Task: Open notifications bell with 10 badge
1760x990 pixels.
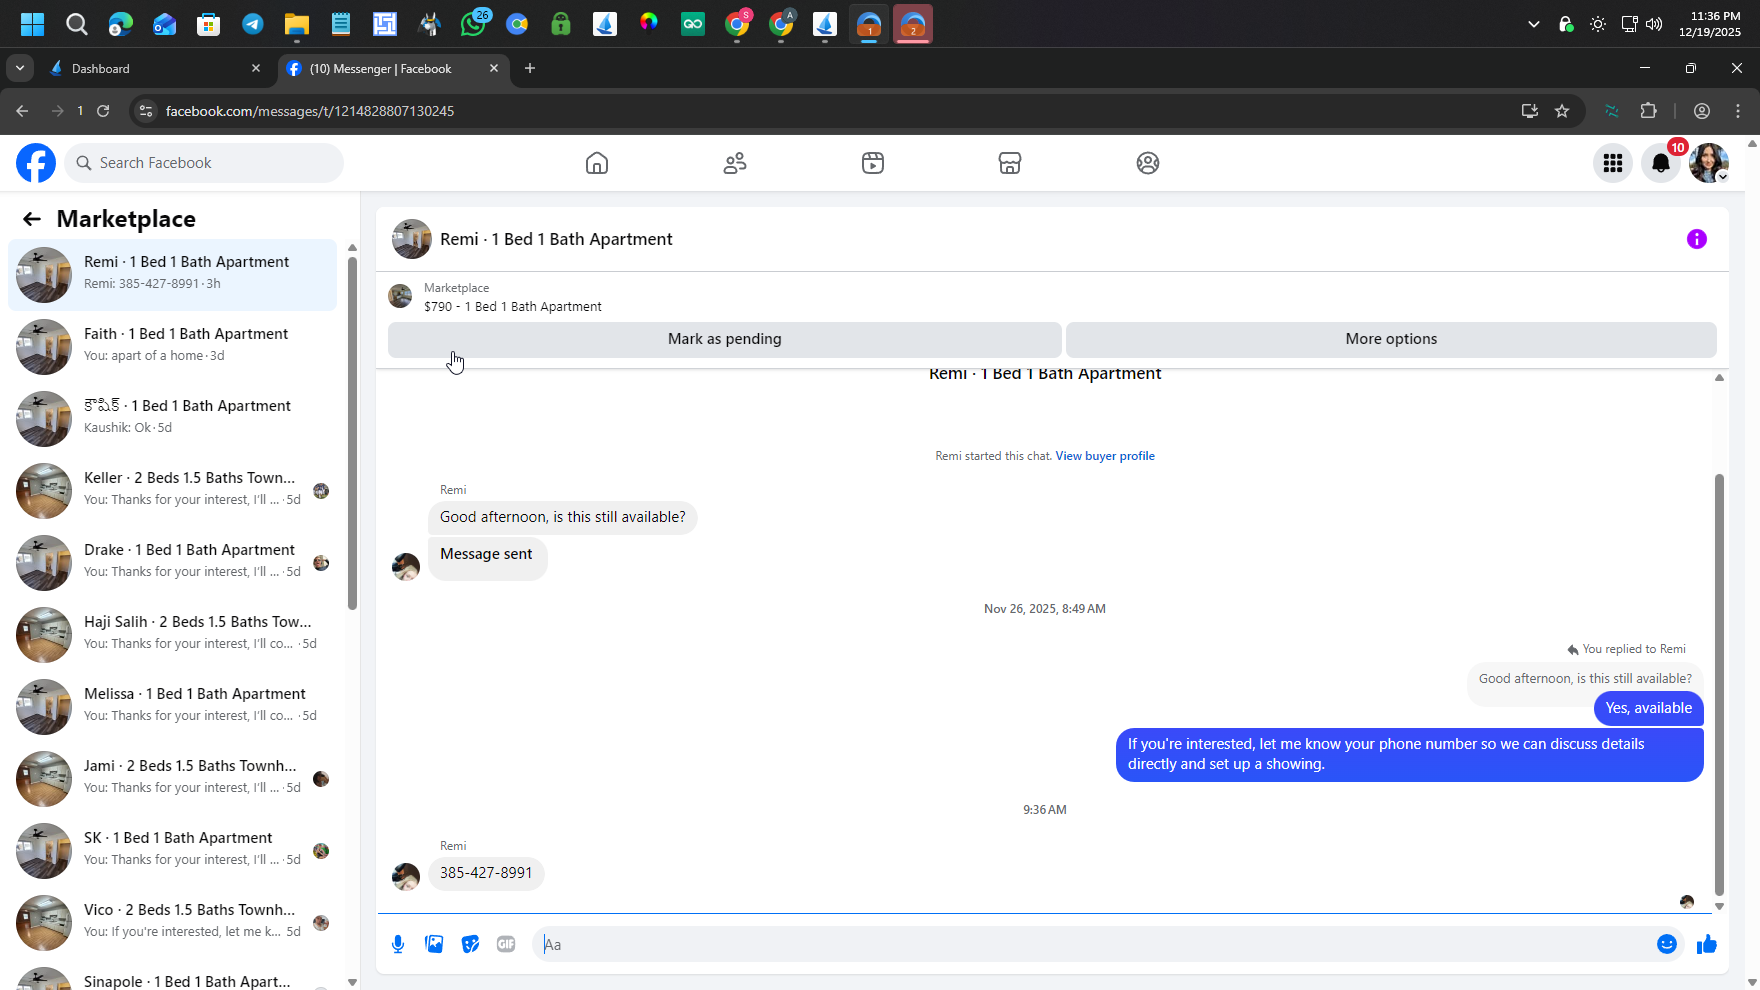Action: [1661, 163]
